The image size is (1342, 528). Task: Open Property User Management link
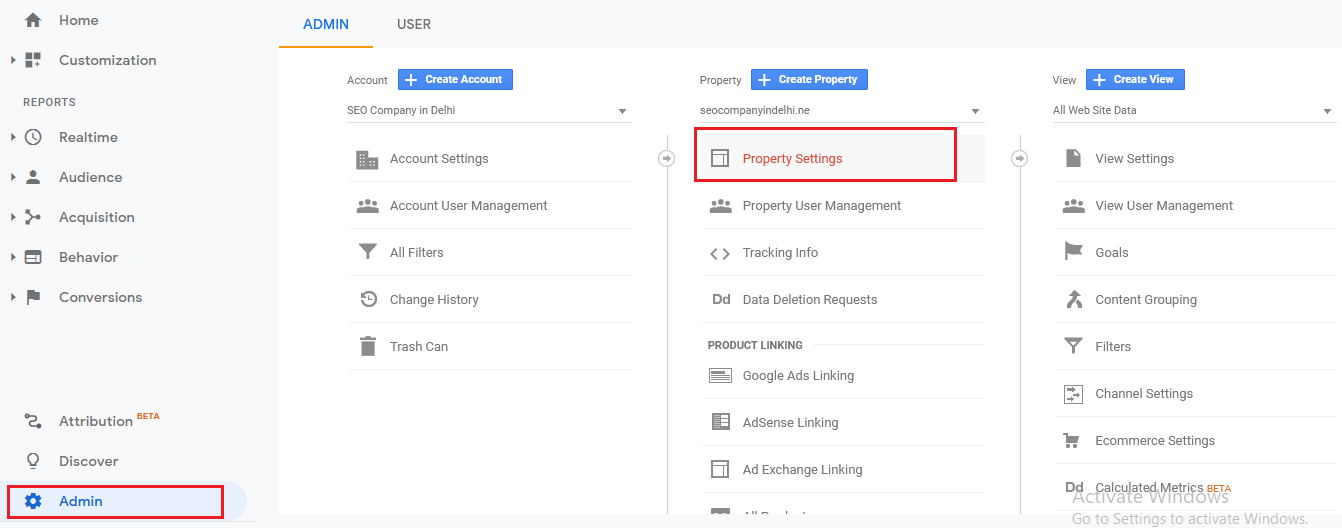(x=822, y=206)
